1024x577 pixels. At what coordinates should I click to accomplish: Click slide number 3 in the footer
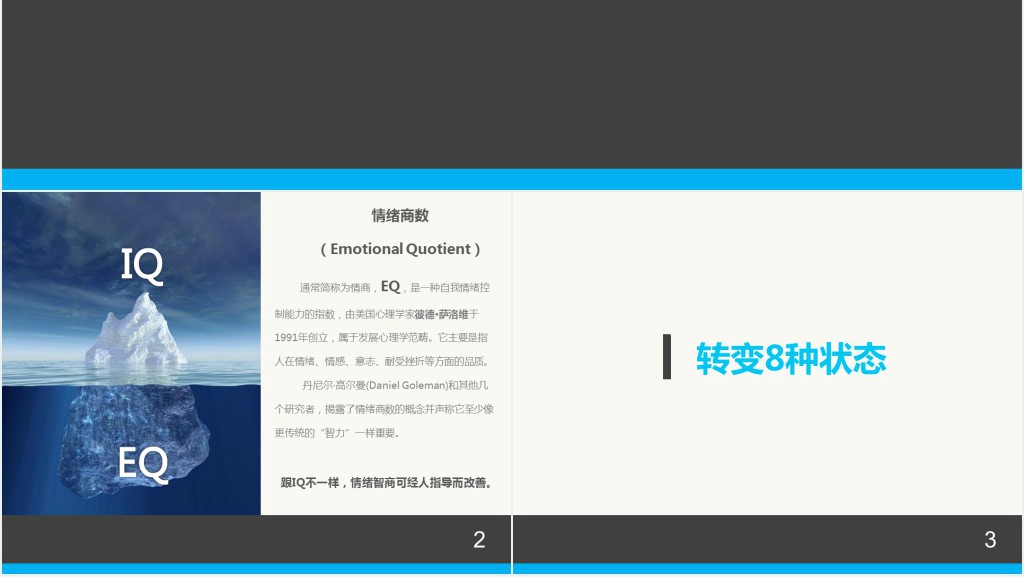[990, 540]
